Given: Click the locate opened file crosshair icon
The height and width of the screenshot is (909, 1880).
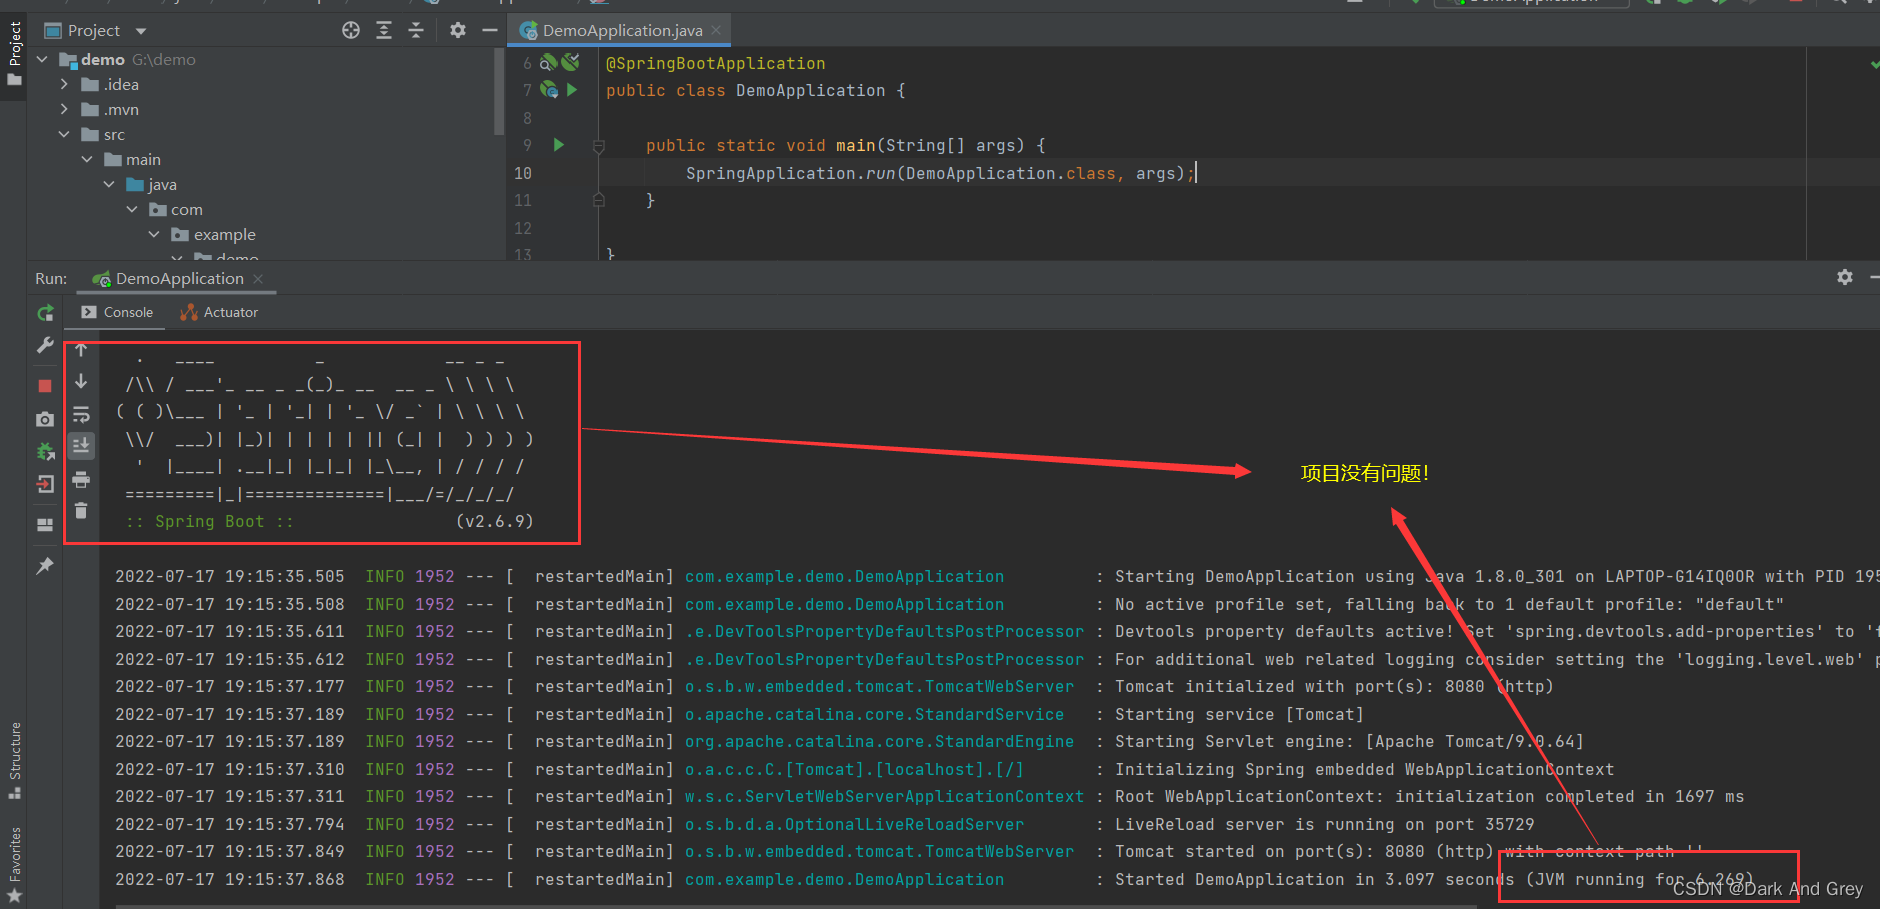Looking at the screenshot, I should pos(351,30).
